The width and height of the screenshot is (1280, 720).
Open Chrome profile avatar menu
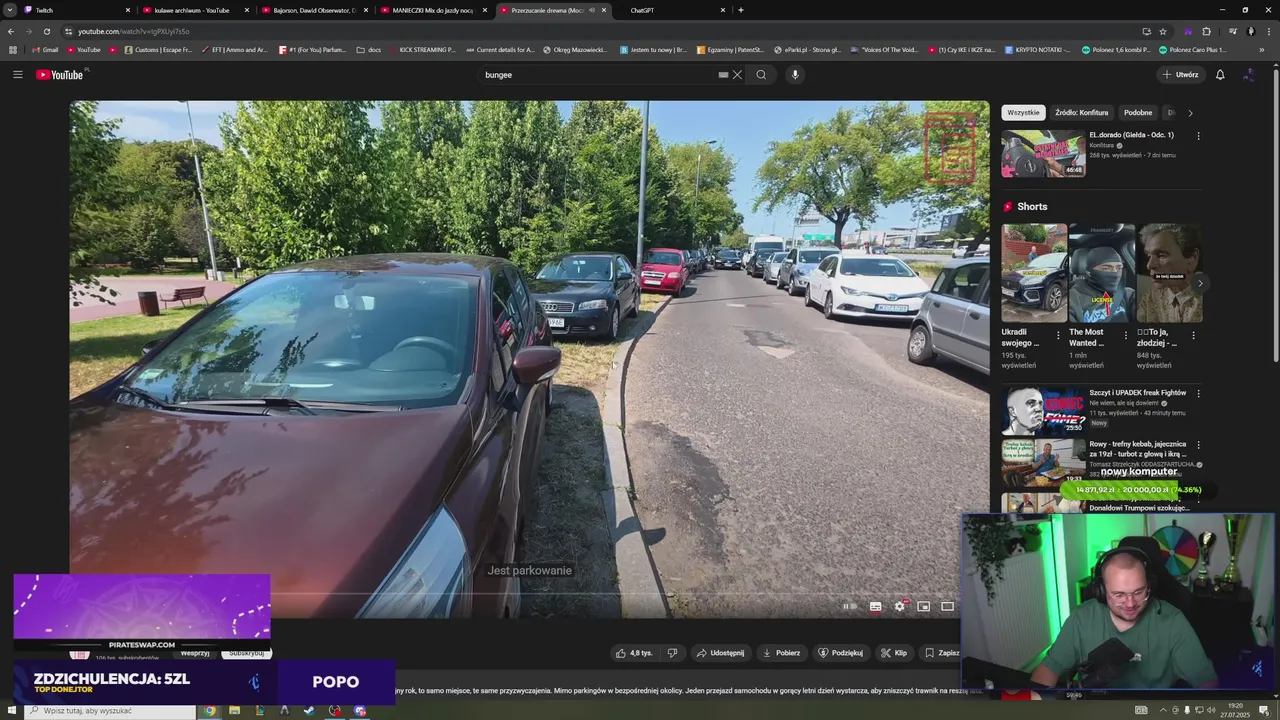[1250, 31]
